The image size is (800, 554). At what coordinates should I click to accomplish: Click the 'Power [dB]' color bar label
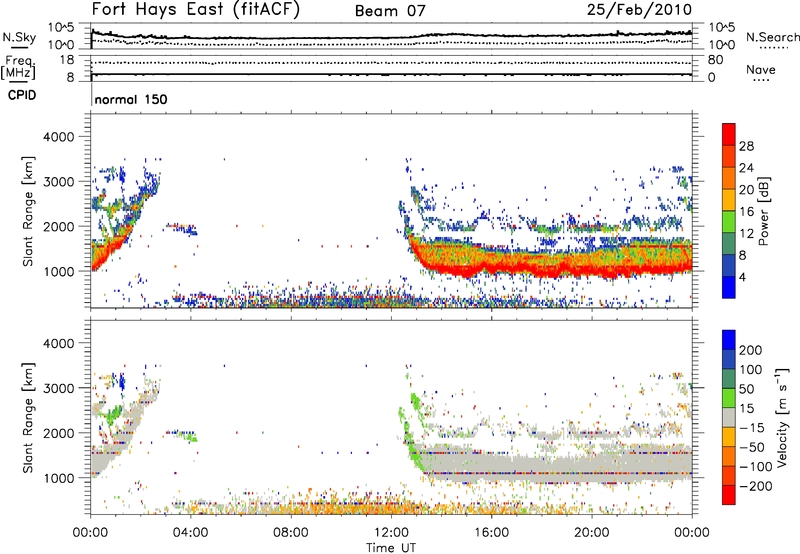point(764,211)
